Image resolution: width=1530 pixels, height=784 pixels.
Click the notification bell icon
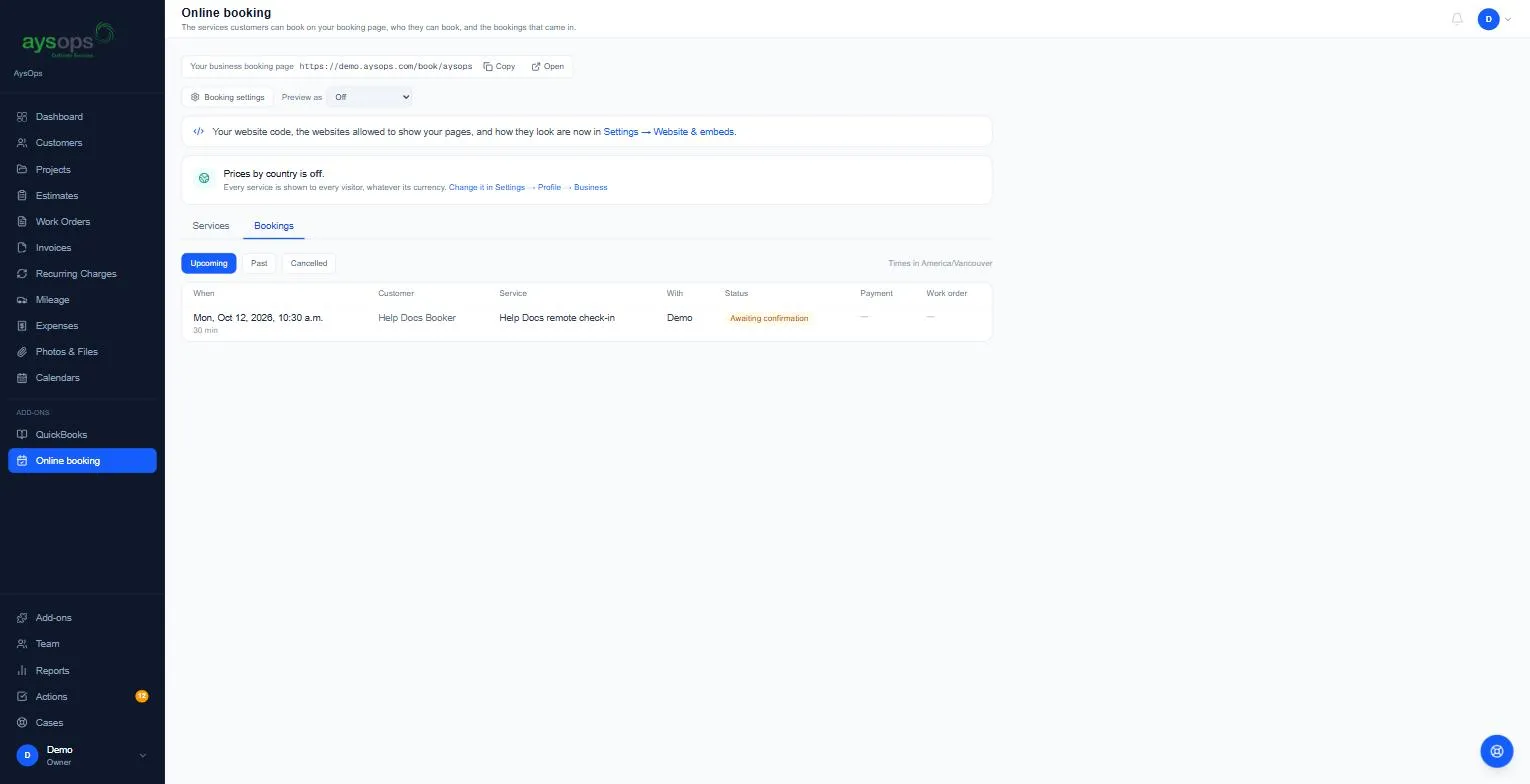(1457, 19)
